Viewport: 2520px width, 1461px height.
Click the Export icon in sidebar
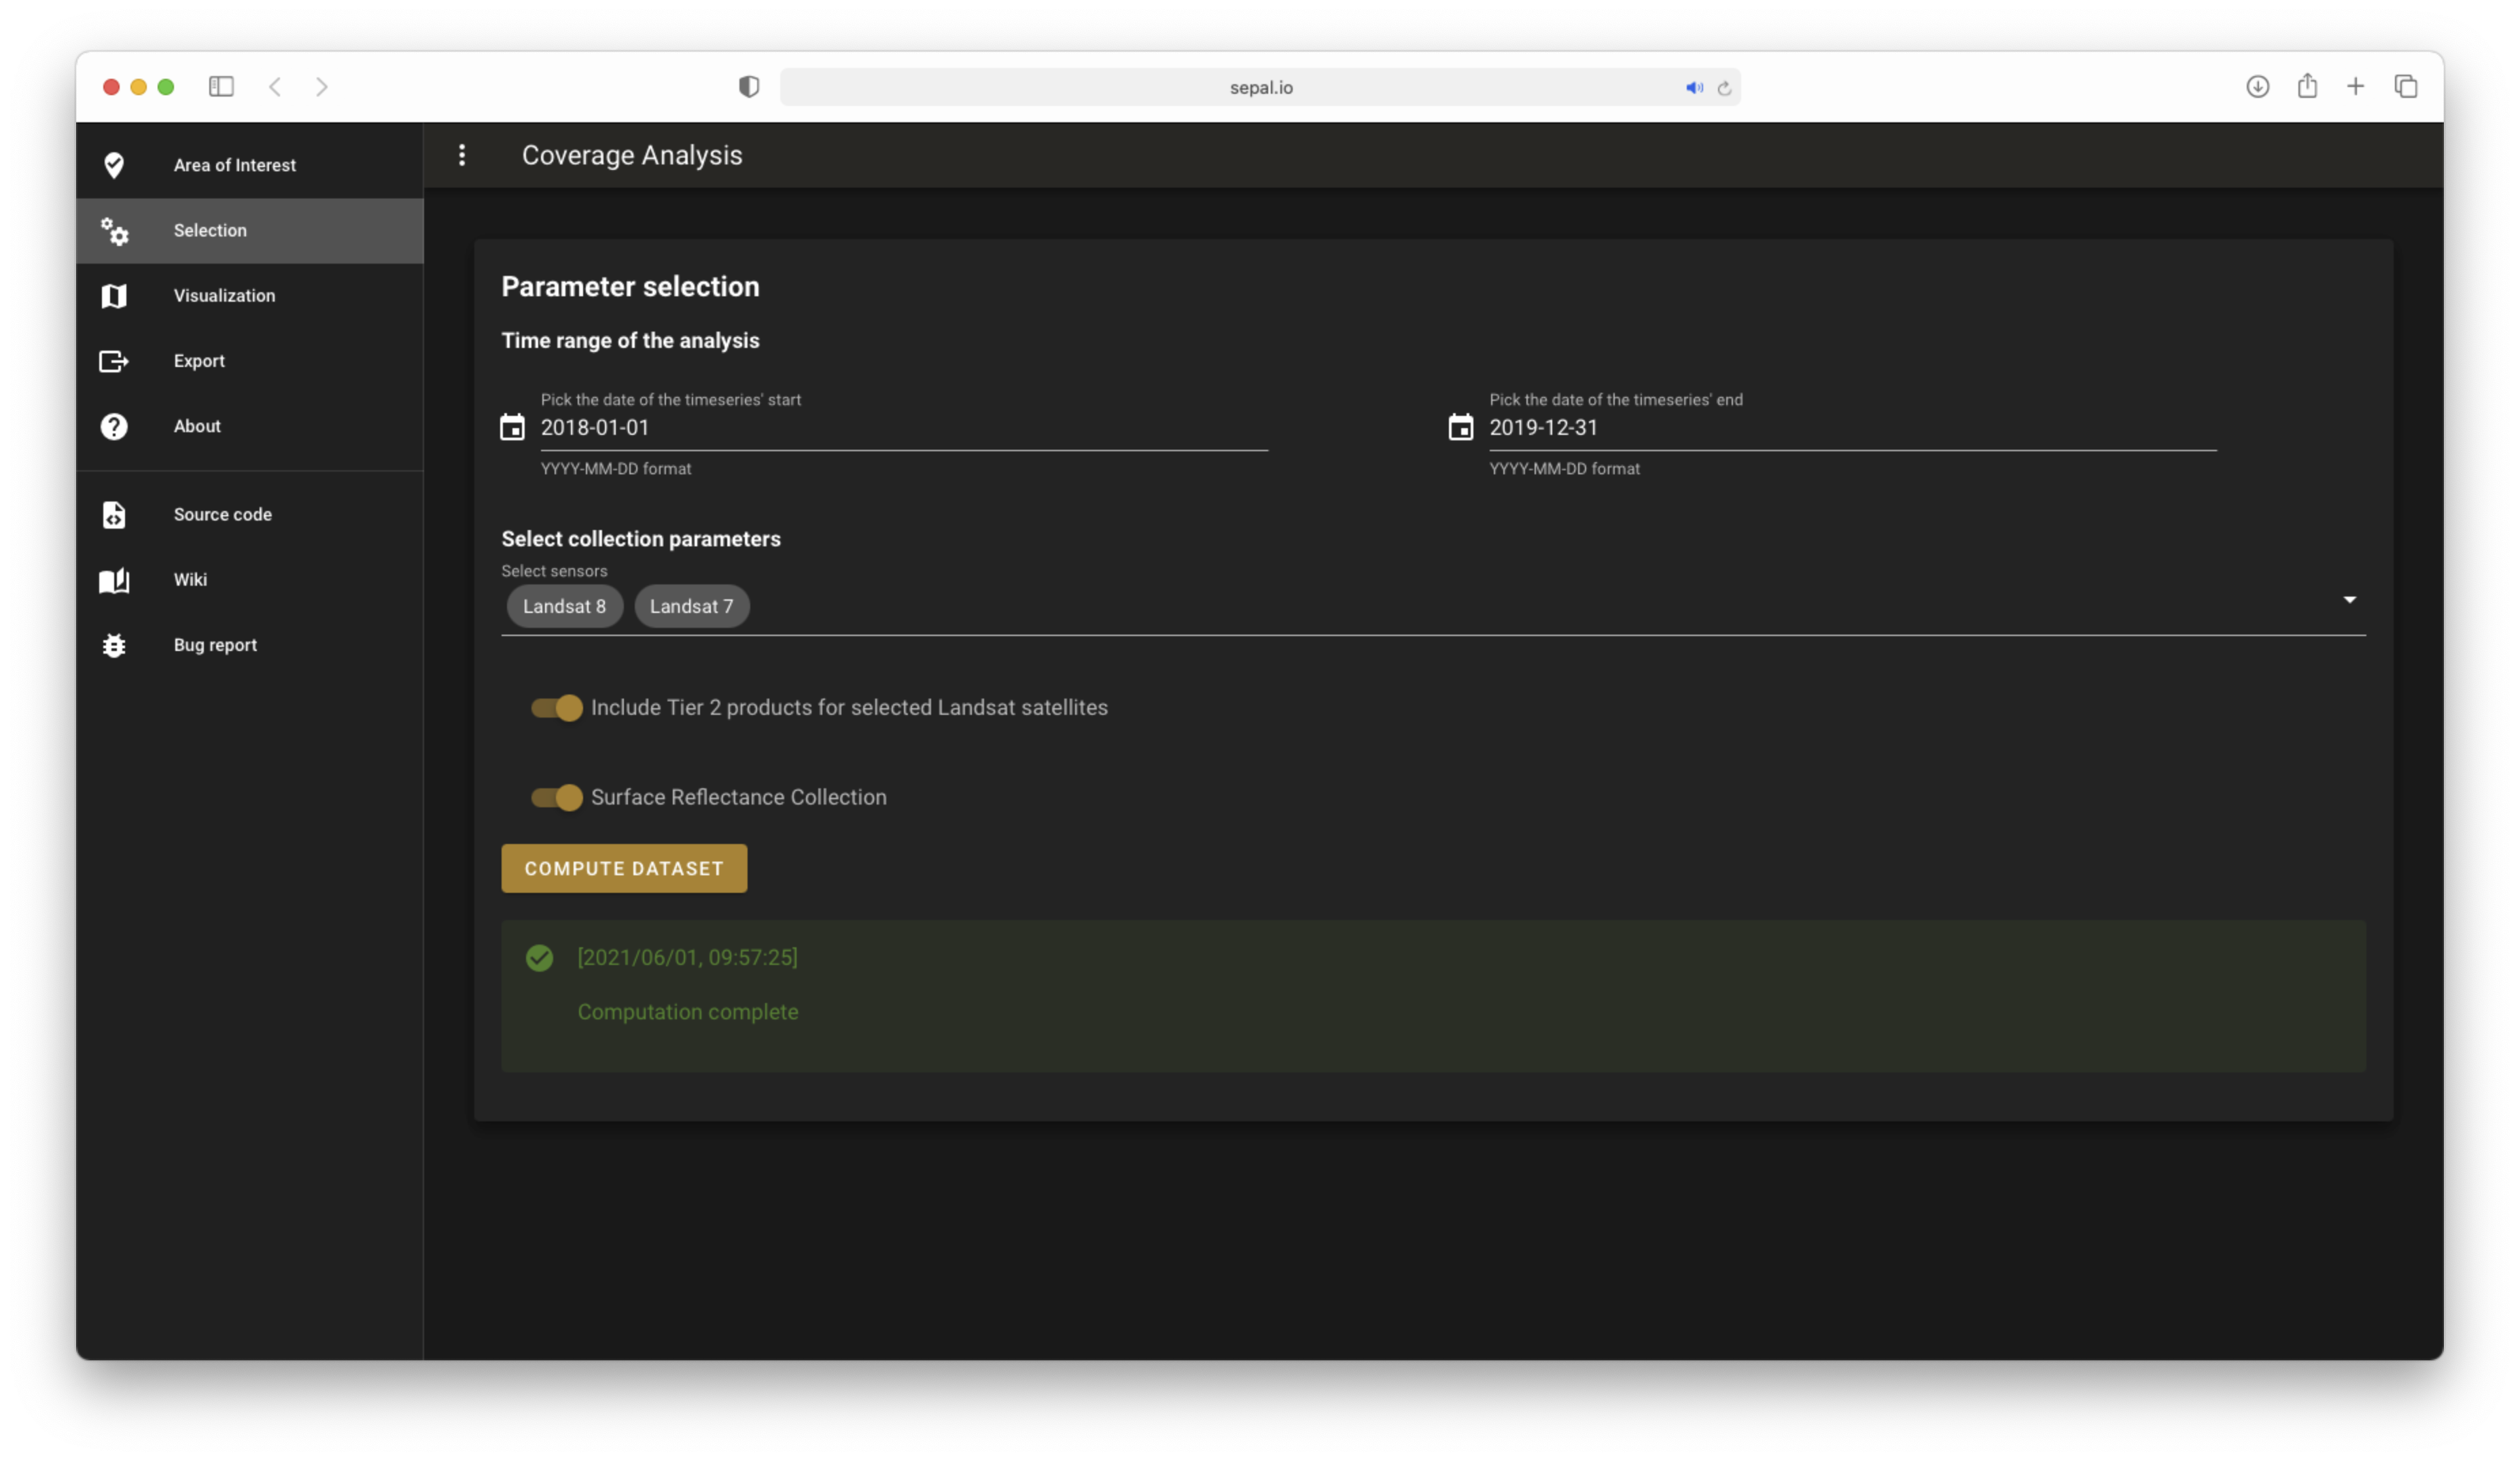pos(114,361)
